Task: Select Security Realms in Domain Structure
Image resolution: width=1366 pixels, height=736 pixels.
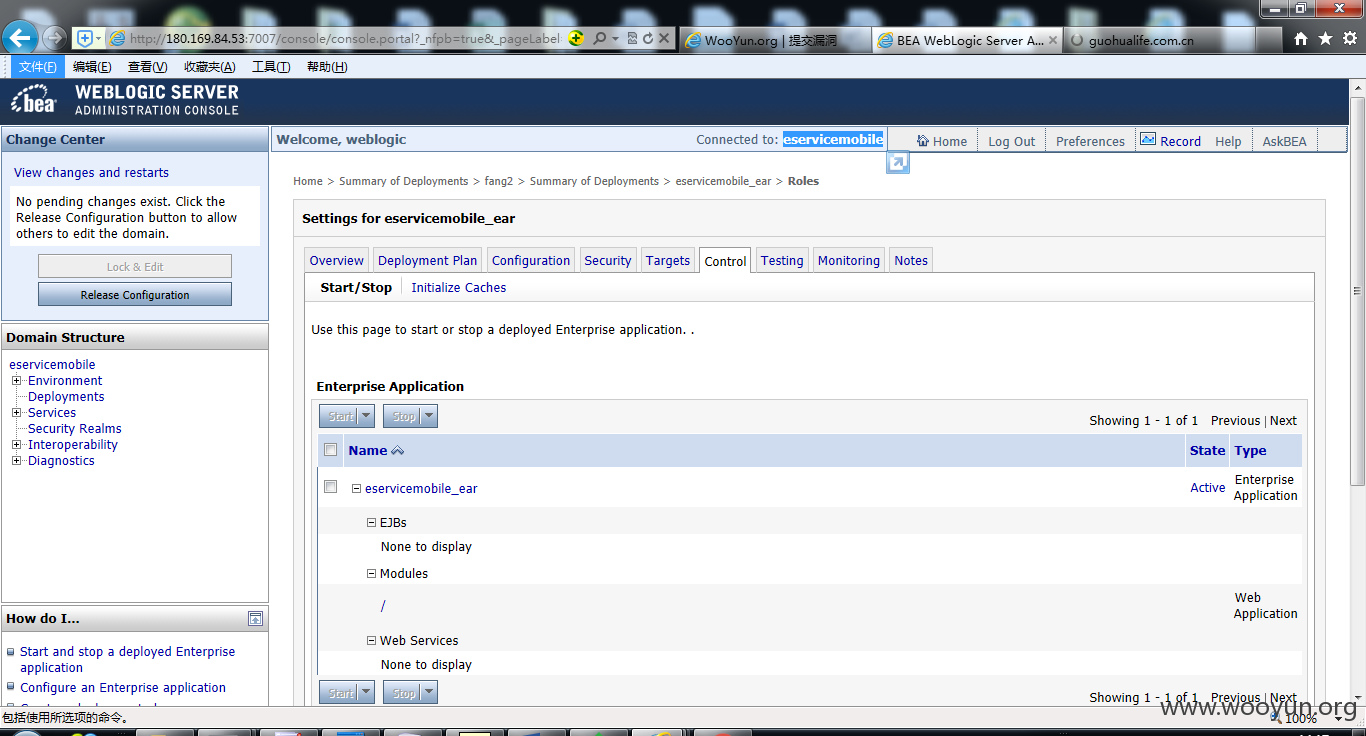Action: coord(75,429)
